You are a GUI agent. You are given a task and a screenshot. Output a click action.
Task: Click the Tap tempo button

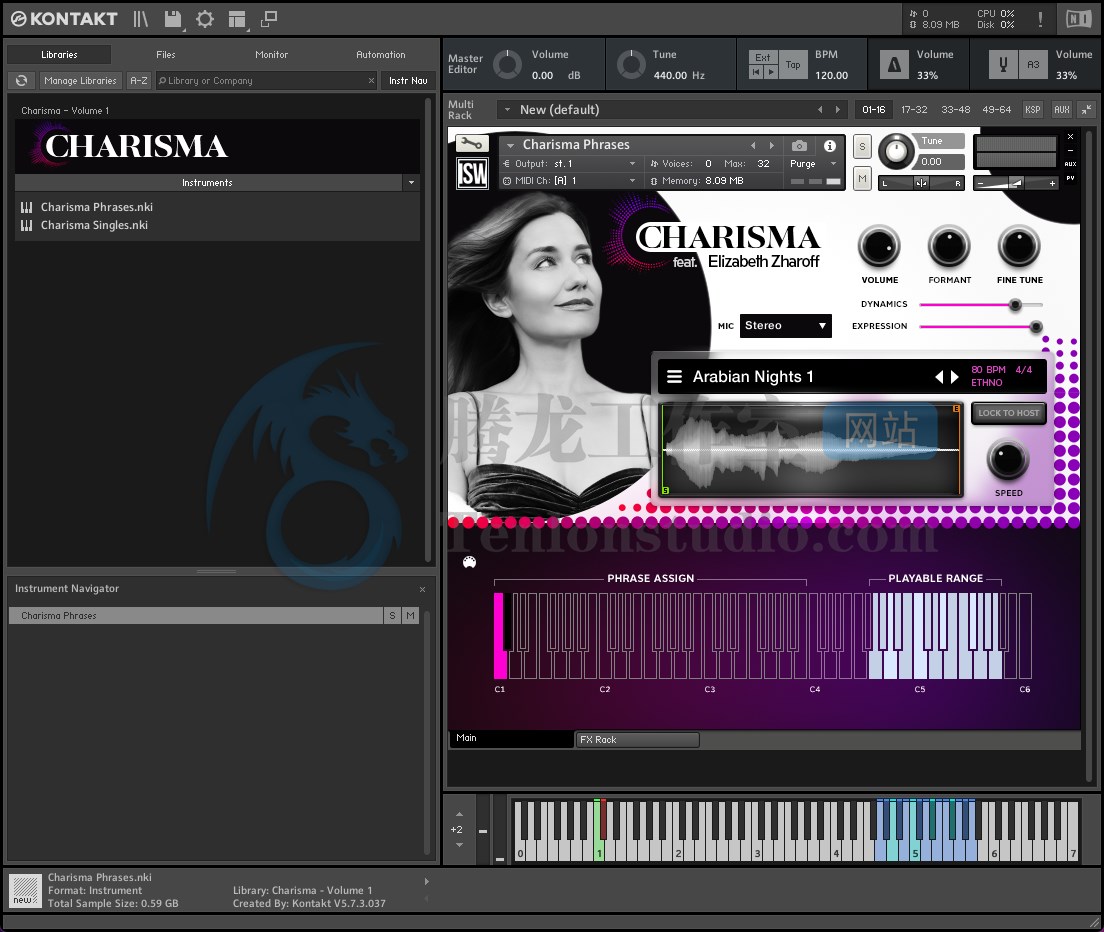tap(793, 65)
